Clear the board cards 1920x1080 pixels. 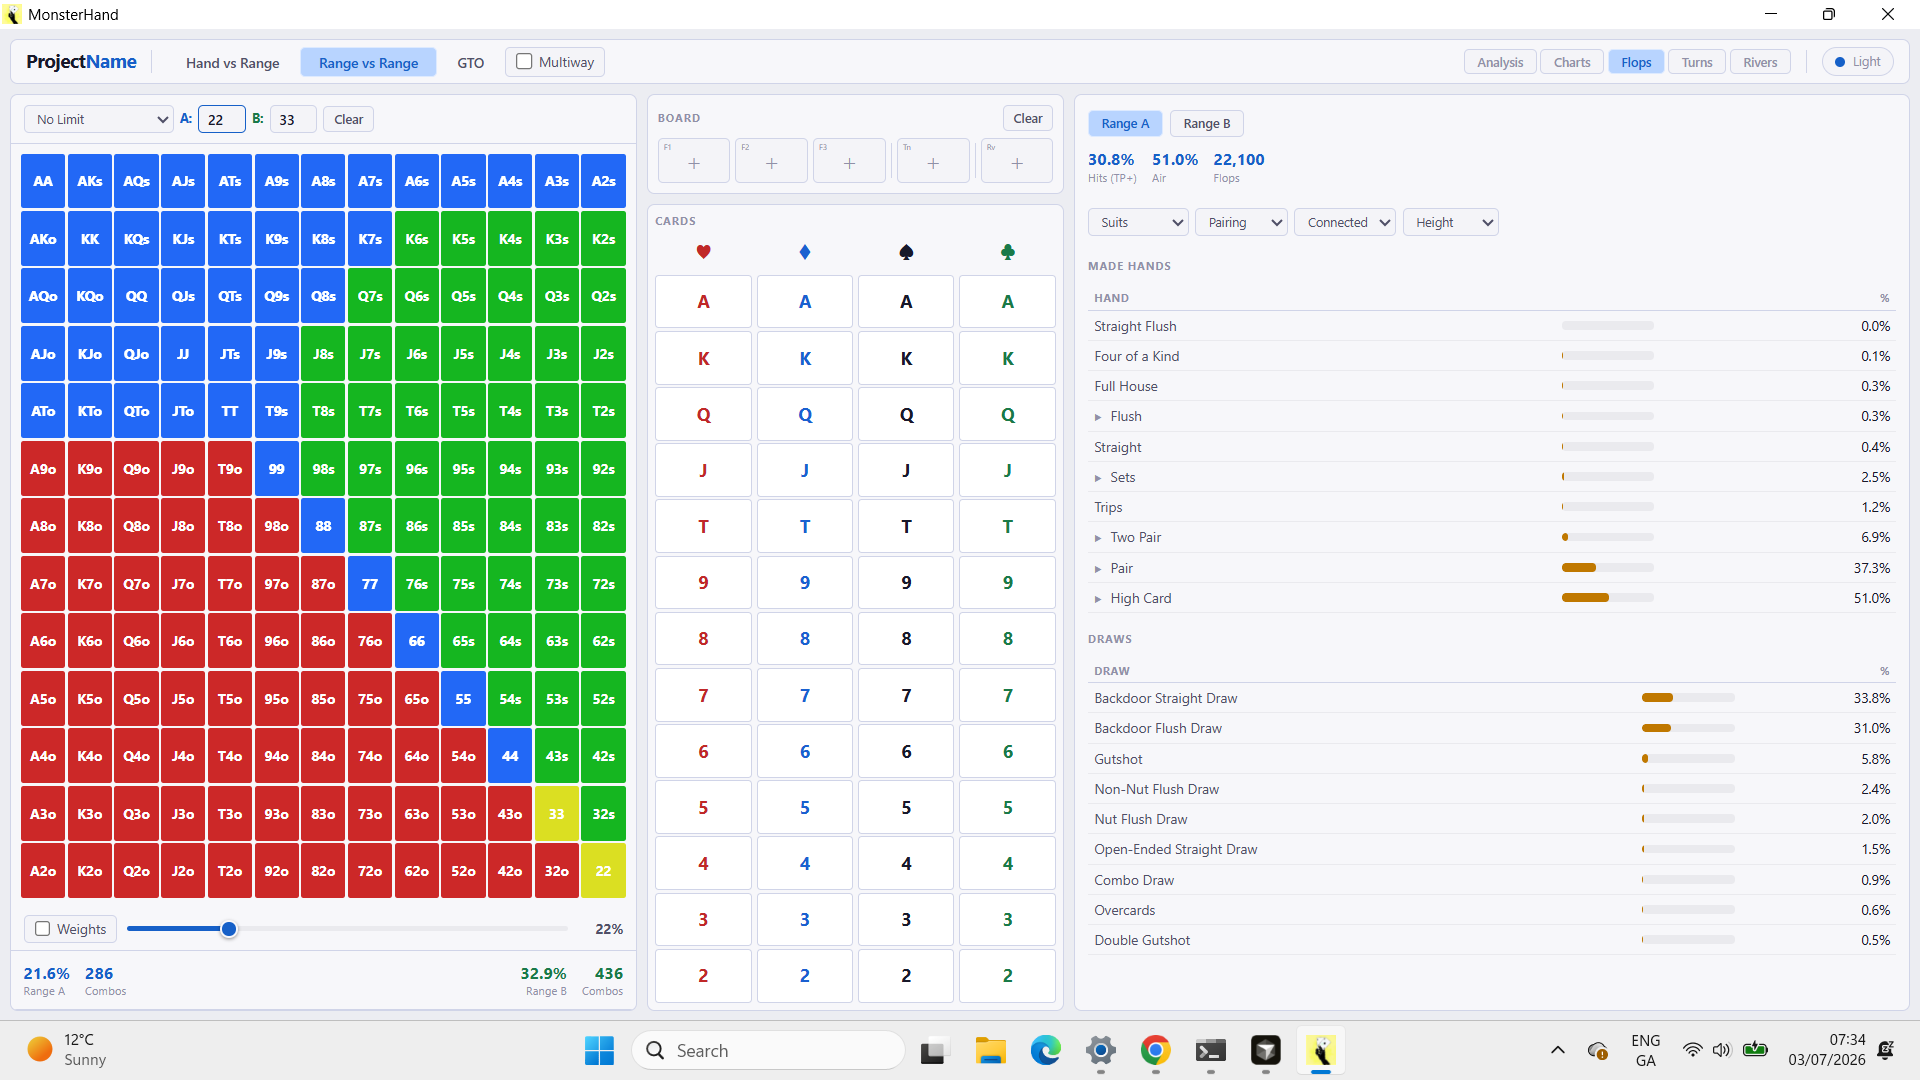tap(1028, 118)
